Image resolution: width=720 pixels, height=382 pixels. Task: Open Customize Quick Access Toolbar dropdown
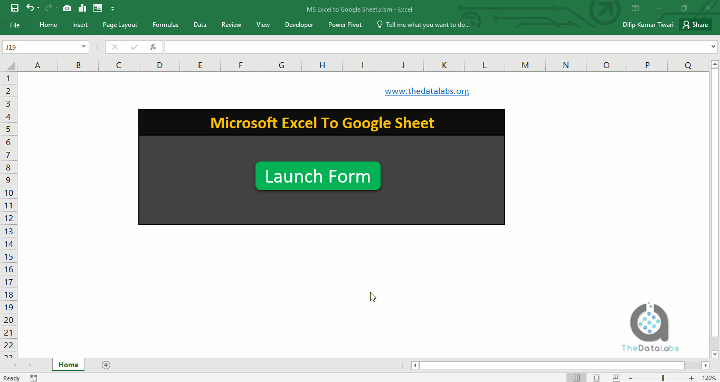[112, 8]
